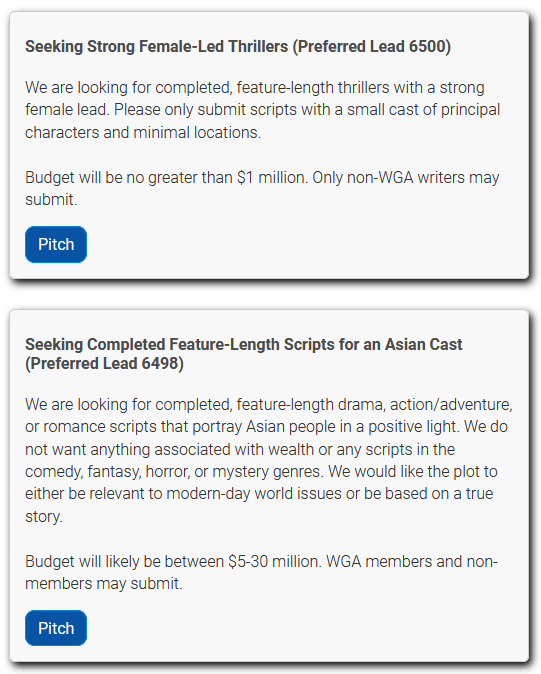This screenshot has width=541, height=674.
Task: Click "members may submit." line in second card
Action: (x=104, y=584)
